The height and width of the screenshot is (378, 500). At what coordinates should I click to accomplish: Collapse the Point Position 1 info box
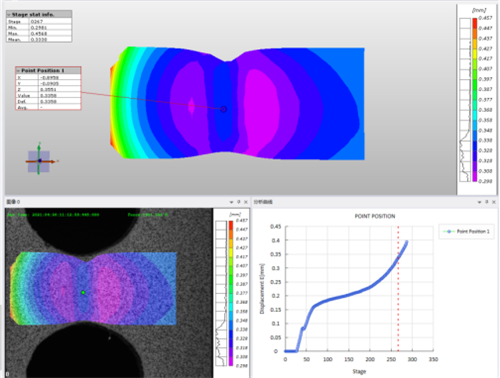18,71
